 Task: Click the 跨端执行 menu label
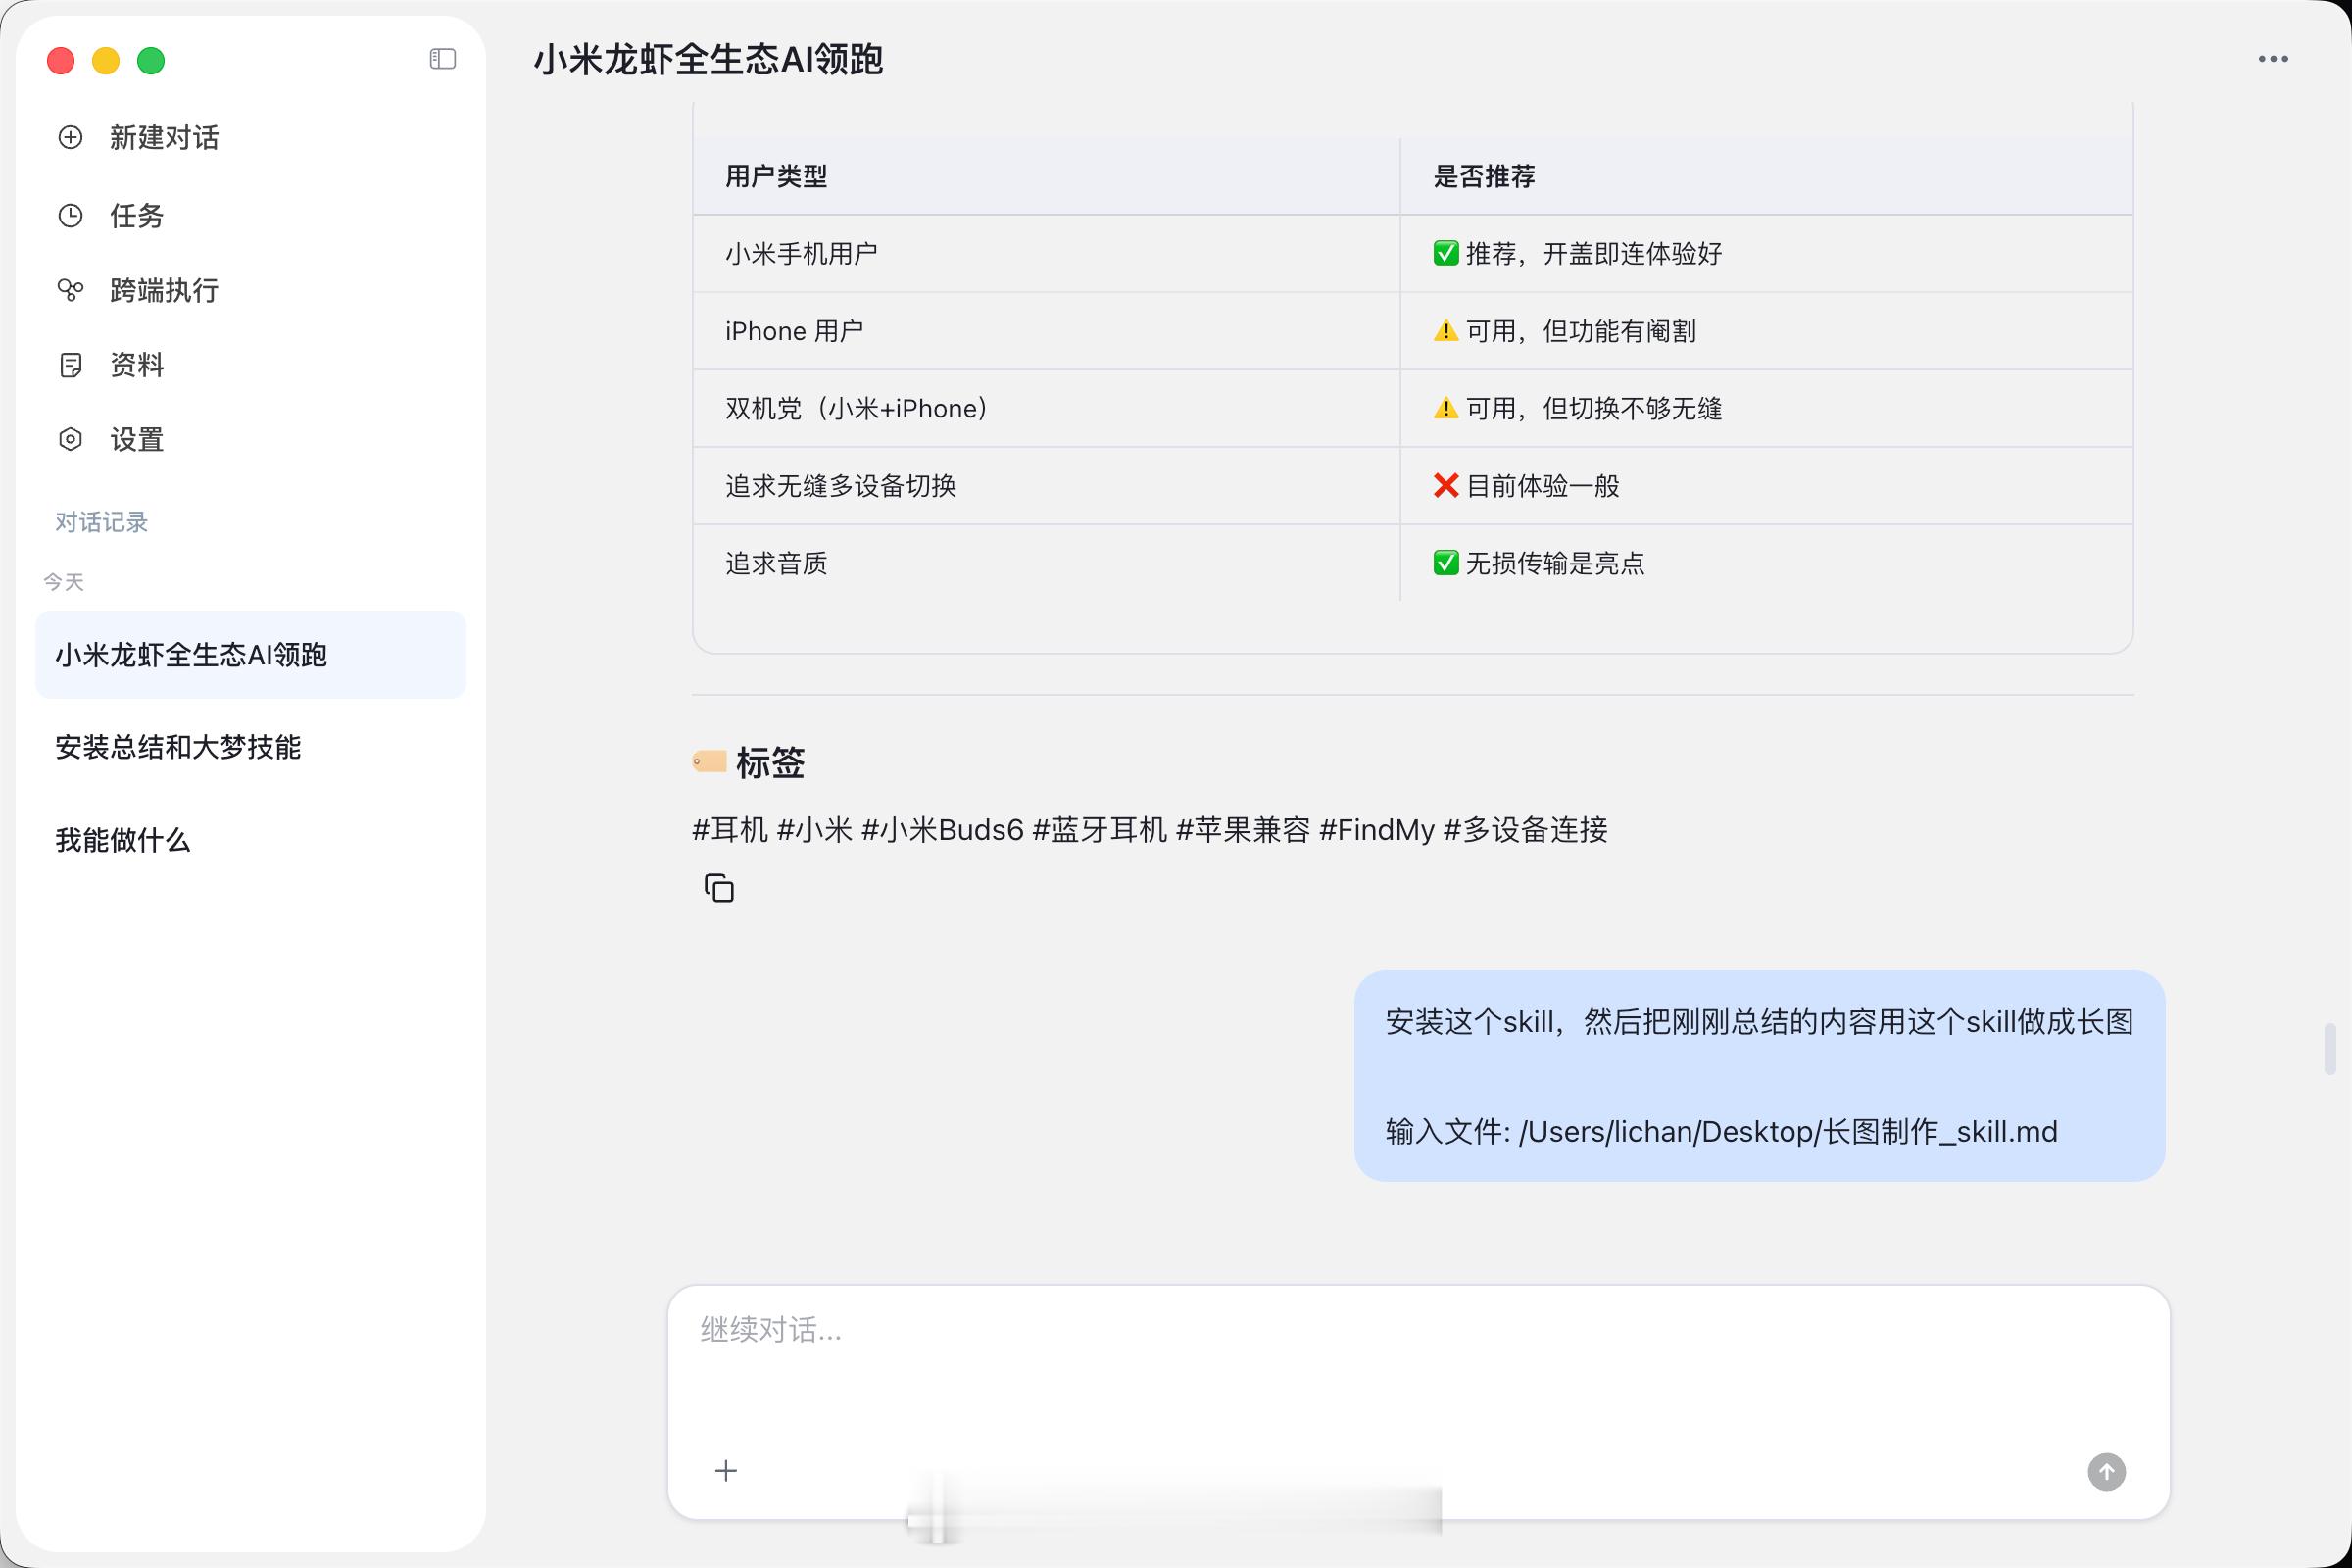click(164, 290)
